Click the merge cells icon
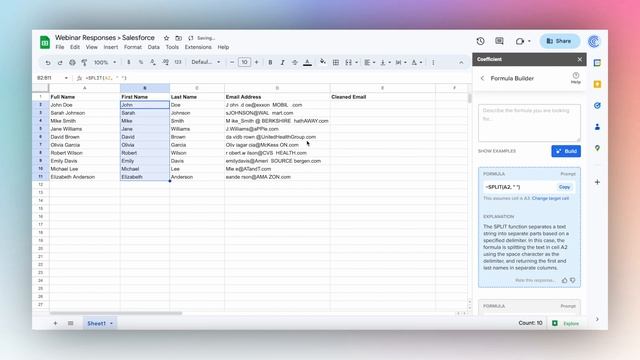This screenshot has width=640, height=360. pyautogui.click(x=348, y=62)
